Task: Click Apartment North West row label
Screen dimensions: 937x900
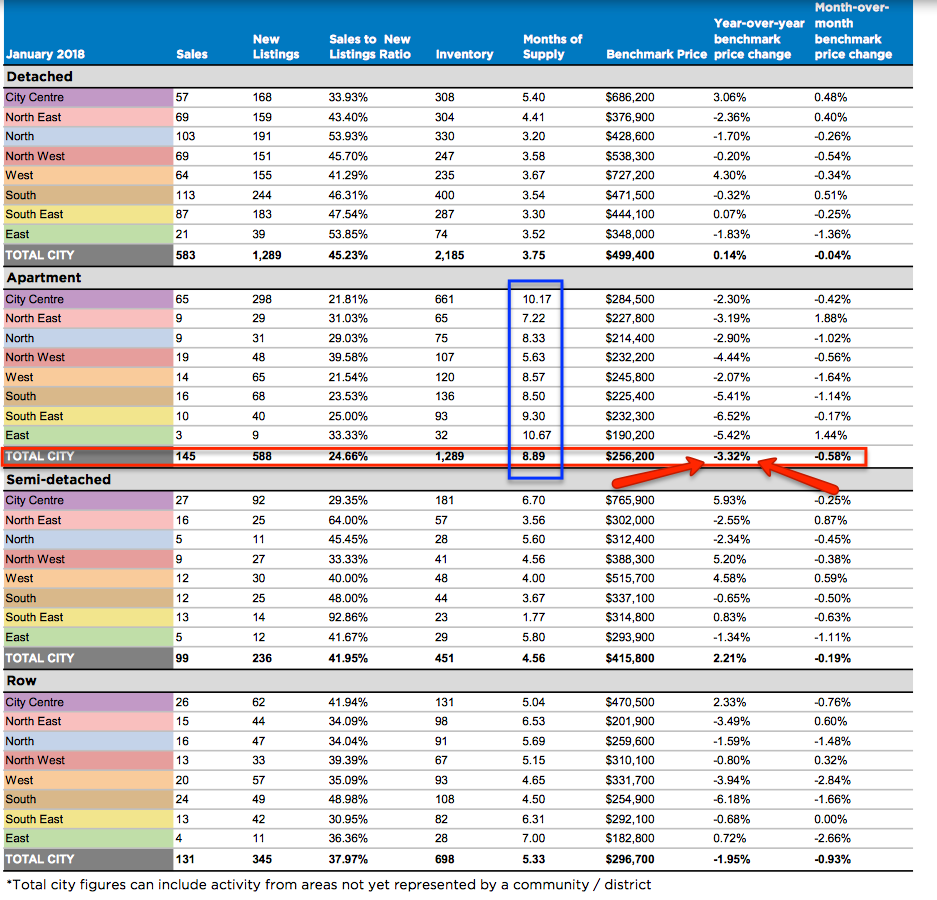Action: point(35,357)
